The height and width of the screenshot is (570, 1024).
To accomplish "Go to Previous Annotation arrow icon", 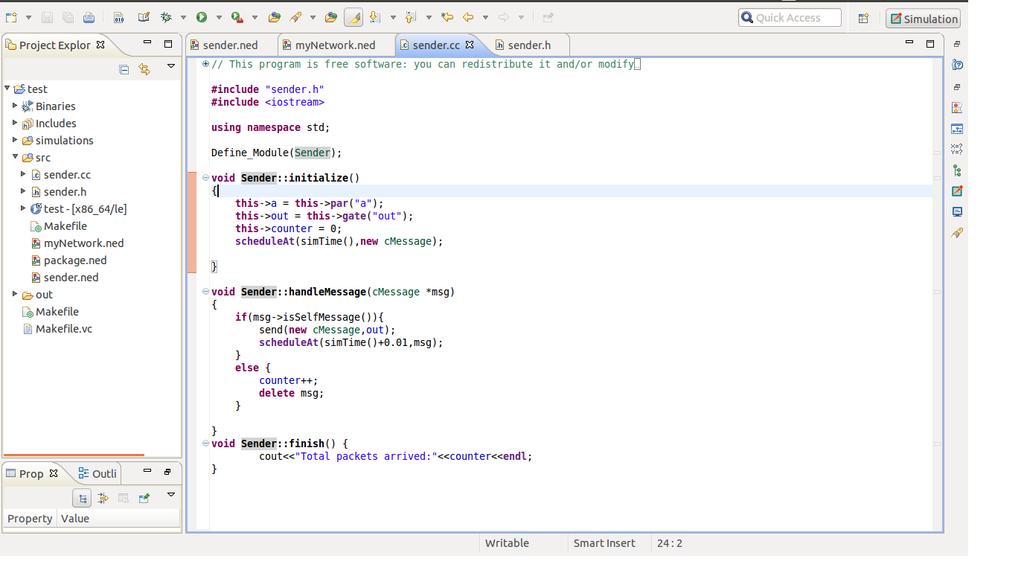I will point(410,18).
